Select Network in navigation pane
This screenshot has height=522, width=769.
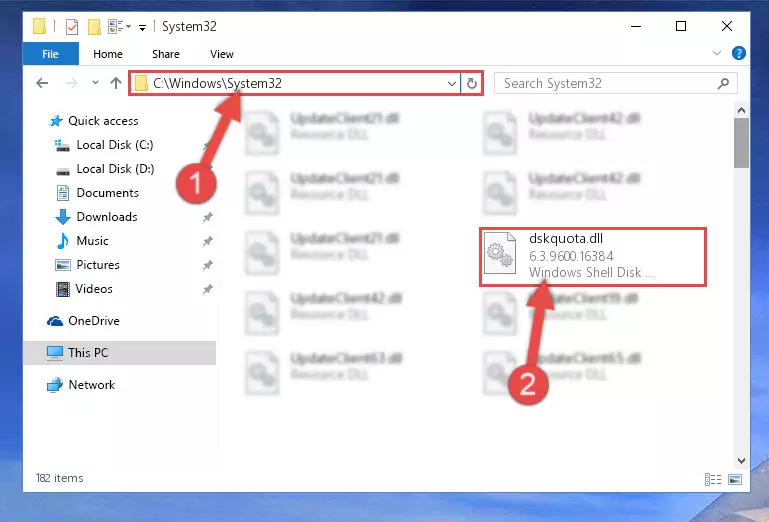pos(91,385)
